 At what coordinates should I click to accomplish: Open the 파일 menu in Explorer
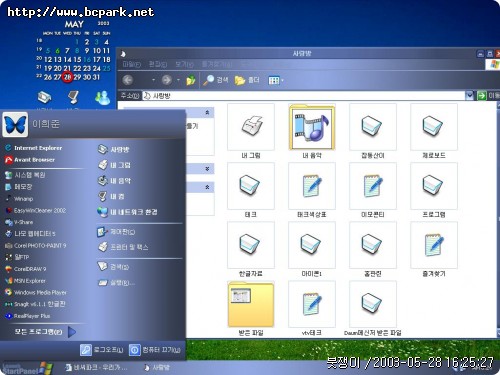tap(131, 64)
